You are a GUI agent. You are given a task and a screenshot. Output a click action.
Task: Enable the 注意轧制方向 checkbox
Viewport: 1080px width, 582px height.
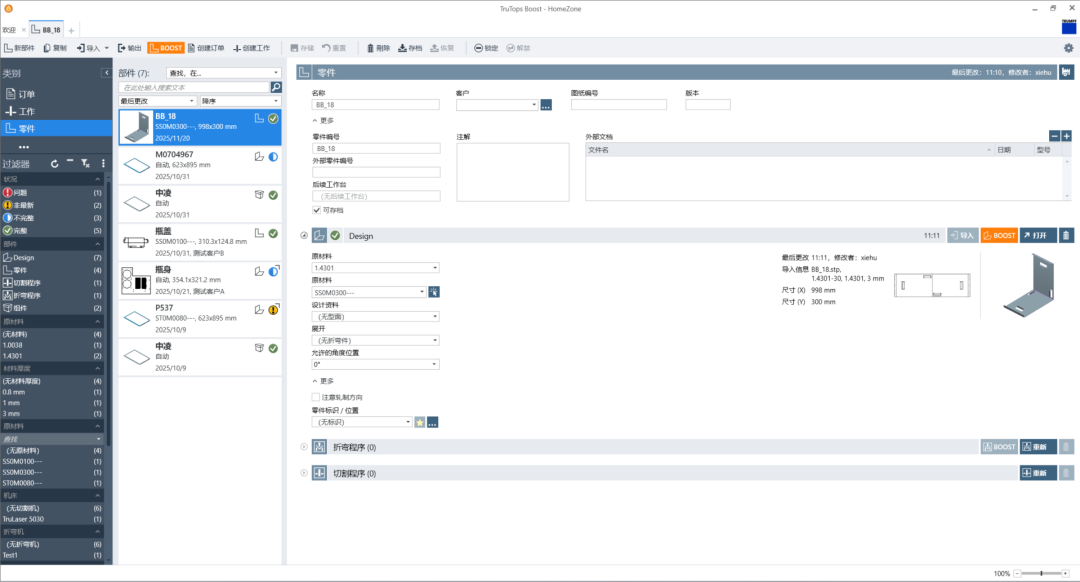click(x=317, y=397)
